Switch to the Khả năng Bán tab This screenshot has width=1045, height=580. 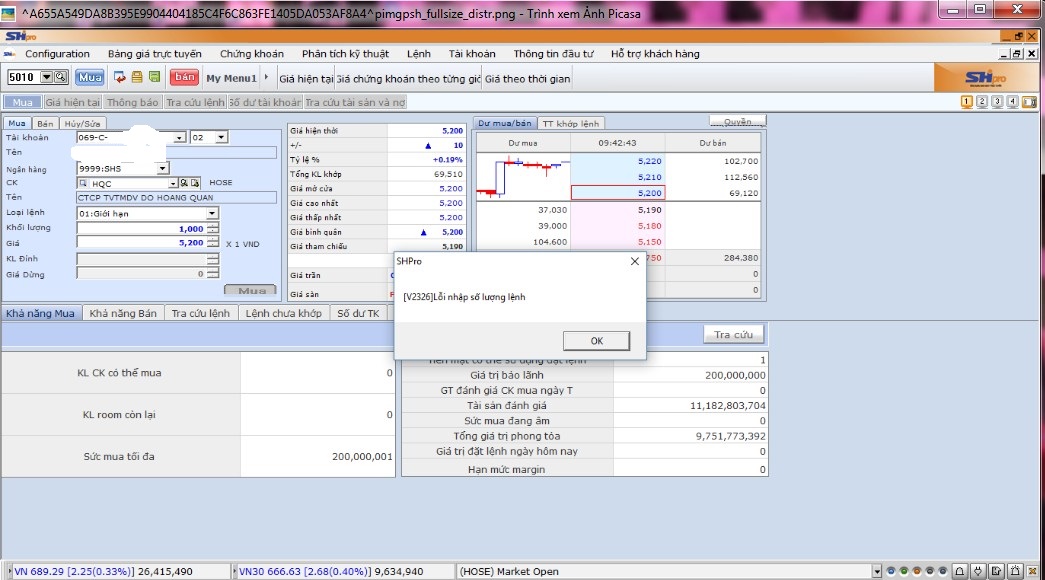(x=123, y=313)
